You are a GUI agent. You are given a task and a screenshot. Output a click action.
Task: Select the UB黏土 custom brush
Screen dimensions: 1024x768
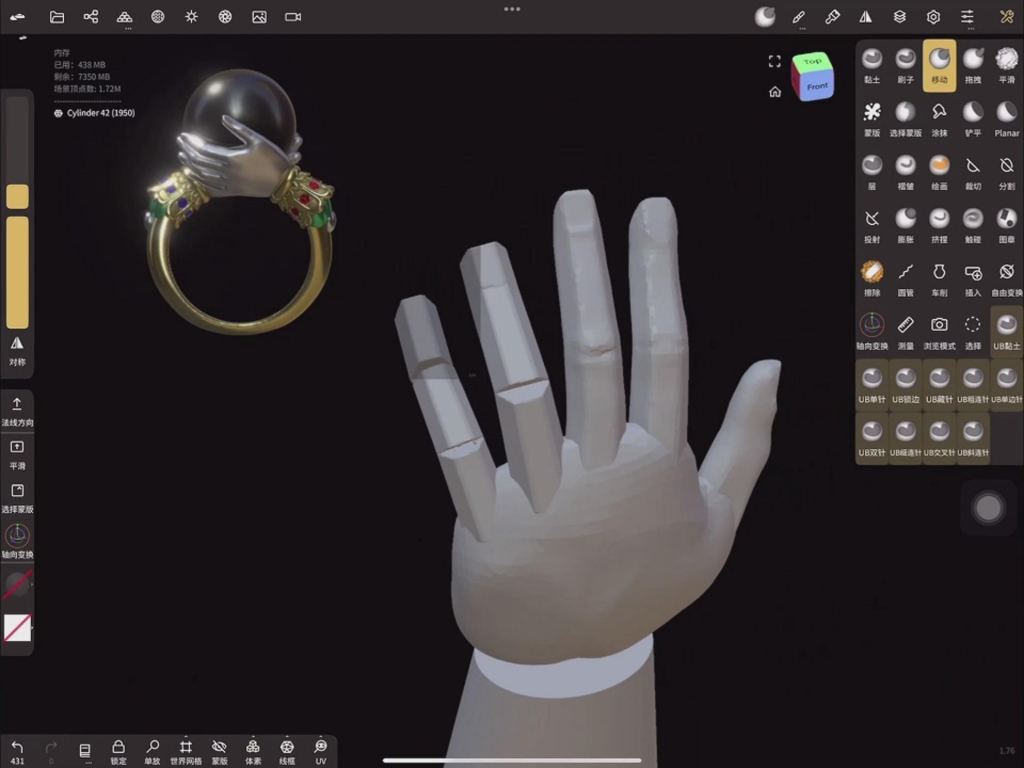pos(1006,332)
